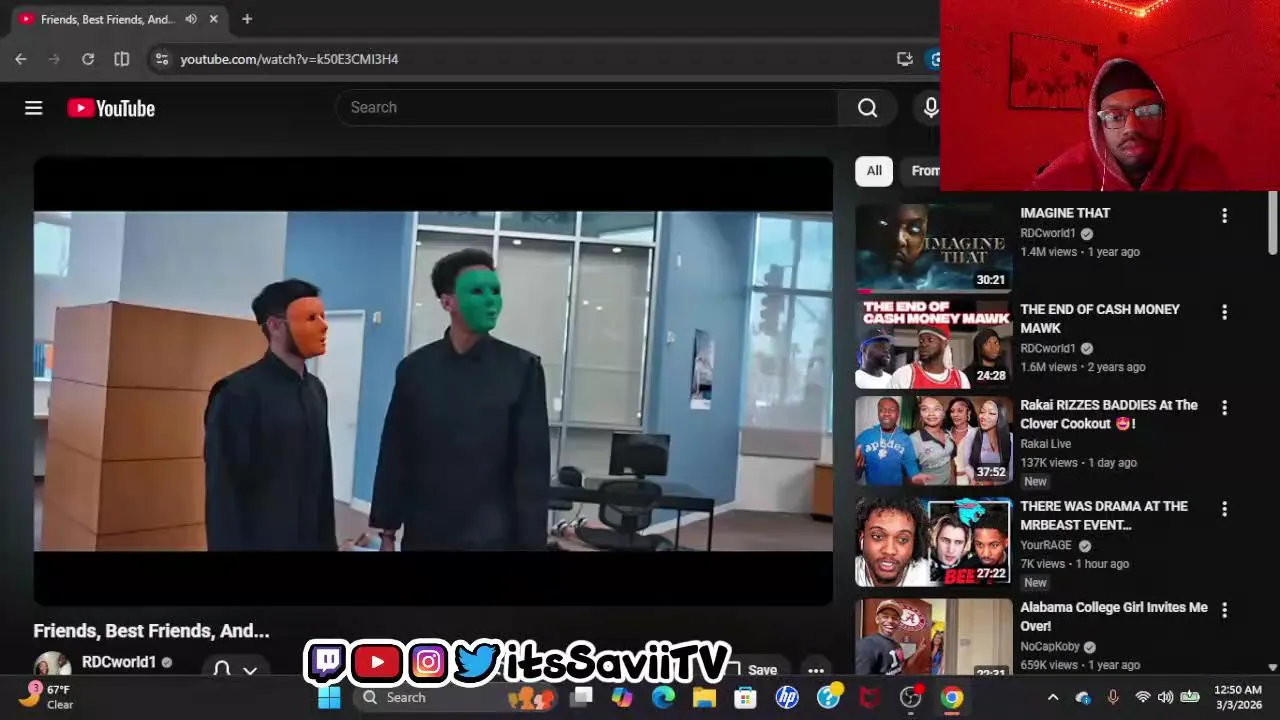Open a new browser tab
Screen dimensions: 1280x720
pos(247,19)
